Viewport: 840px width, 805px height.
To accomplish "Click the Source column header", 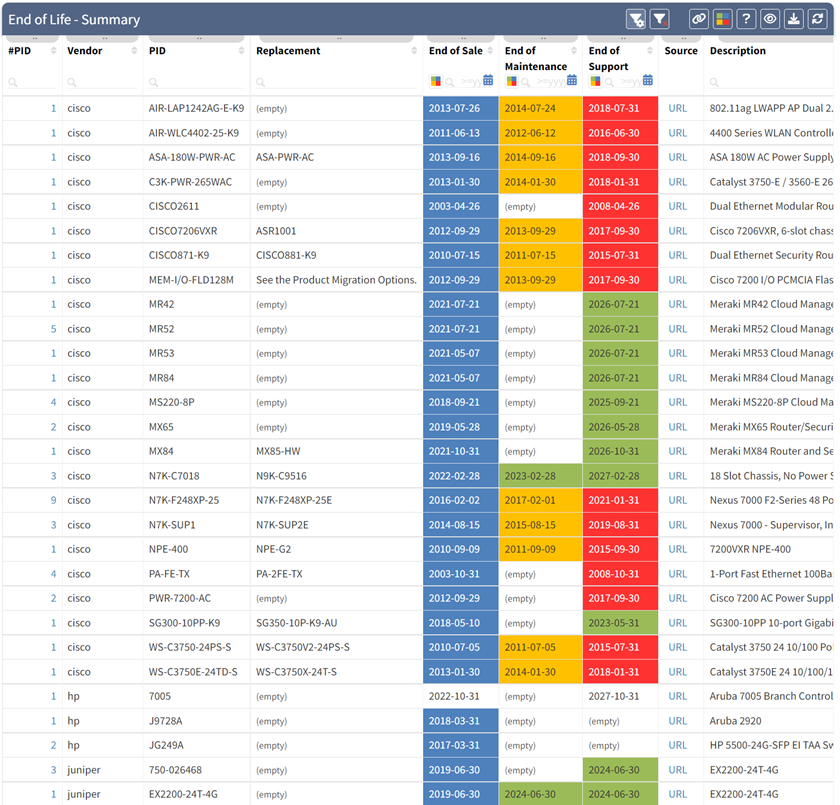I will [681, 51].
